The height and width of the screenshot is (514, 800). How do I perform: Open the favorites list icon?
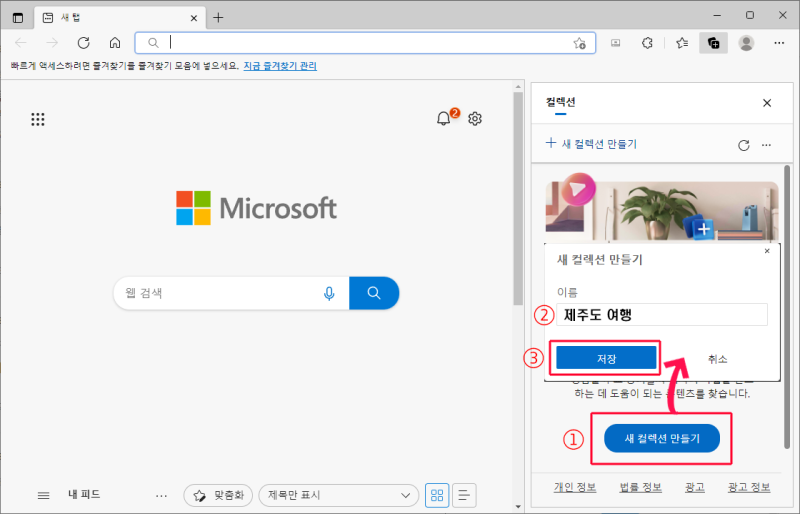pyautogui.click(x=682, y=43)
